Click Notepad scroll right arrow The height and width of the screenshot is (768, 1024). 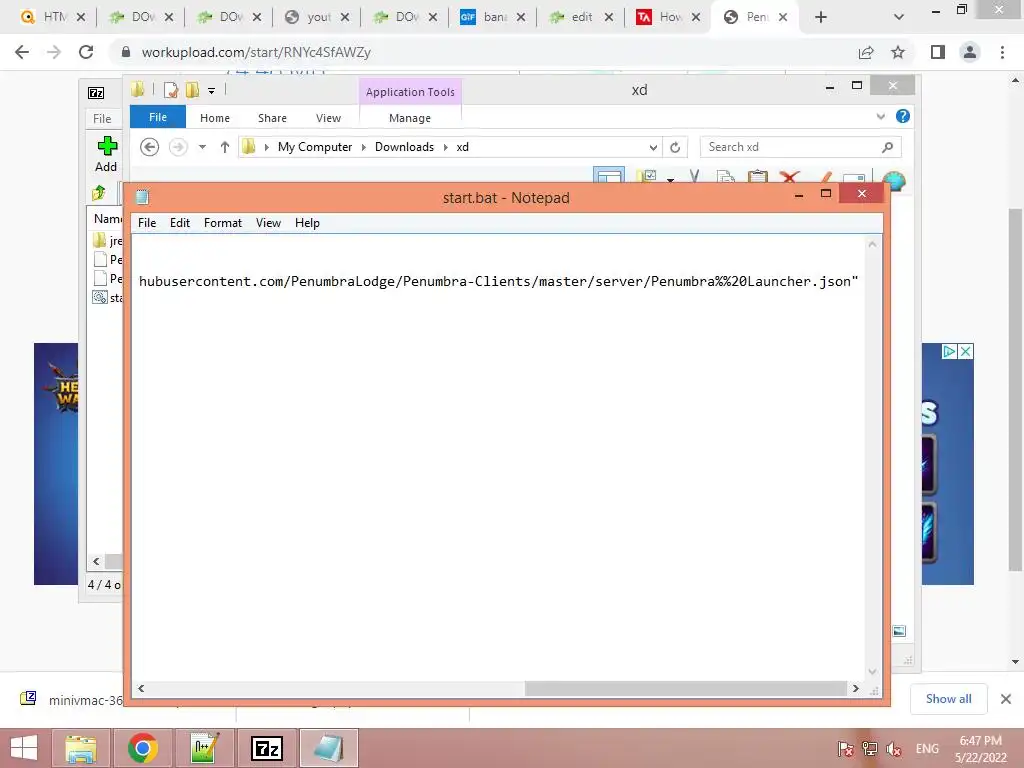pos(856,688)
